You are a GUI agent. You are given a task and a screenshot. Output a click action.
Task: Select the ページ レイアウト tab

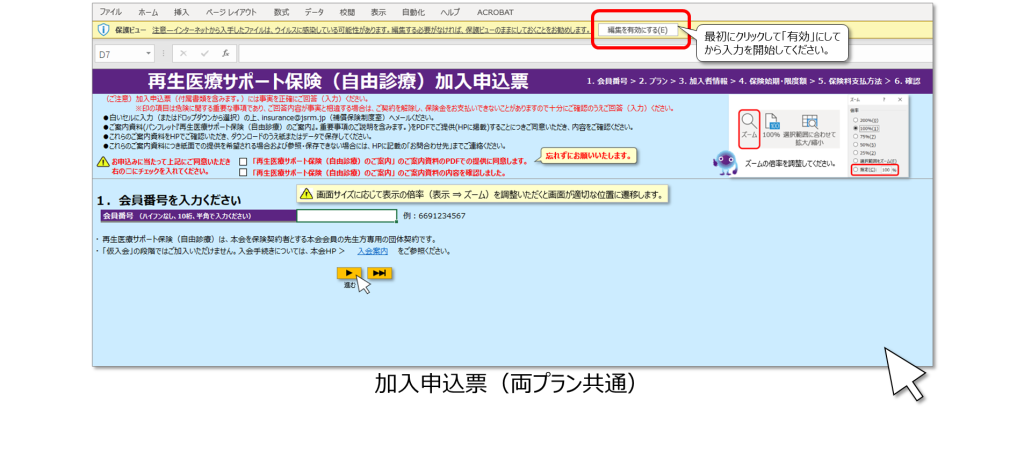[x=231, y=12]
